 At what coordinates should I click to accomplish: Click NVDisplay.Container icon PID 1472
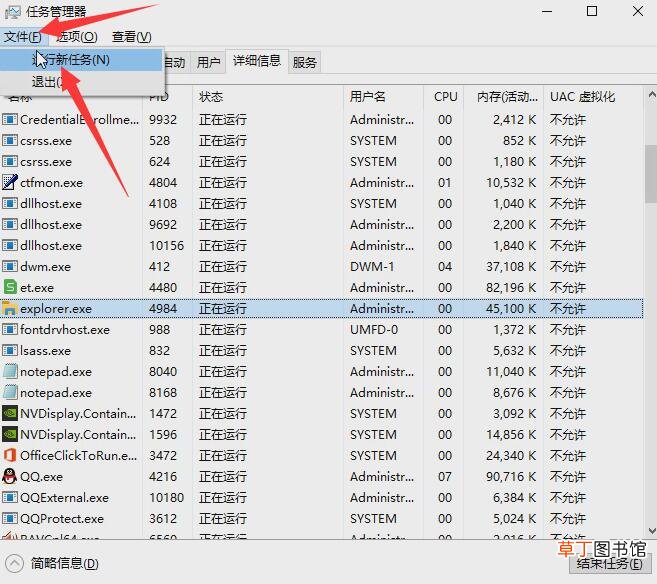point(10,413)
